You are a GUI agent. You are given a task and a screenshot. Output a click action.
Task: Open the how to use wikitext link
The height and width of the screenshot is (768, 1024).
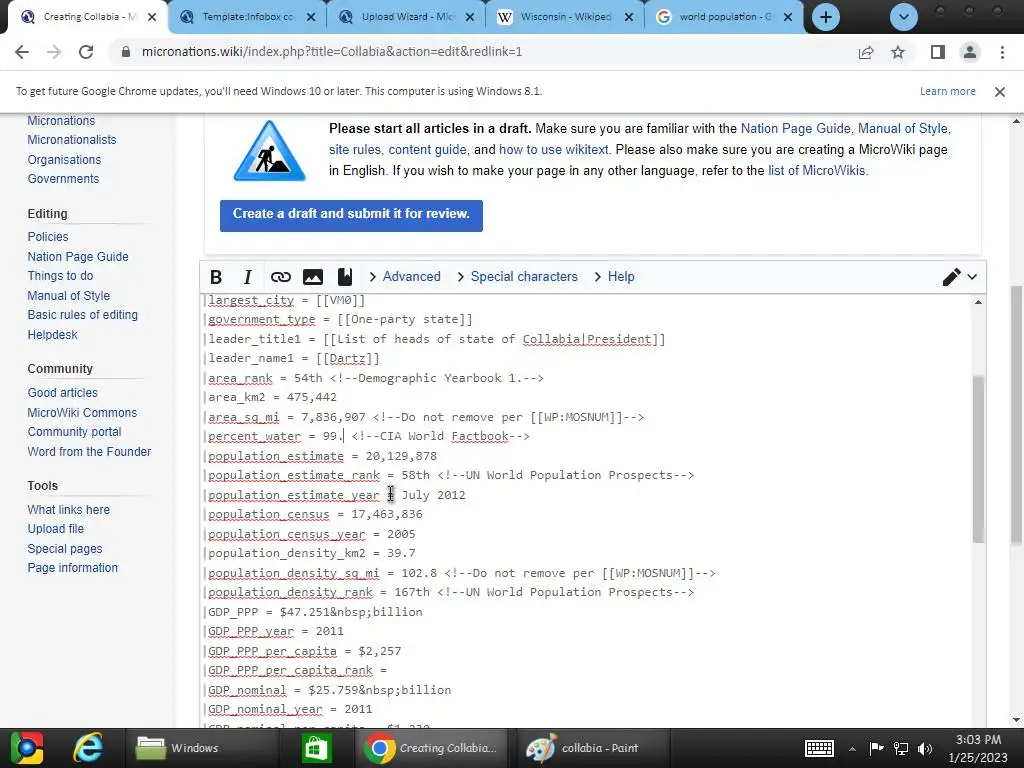click(x=553, y=150)
